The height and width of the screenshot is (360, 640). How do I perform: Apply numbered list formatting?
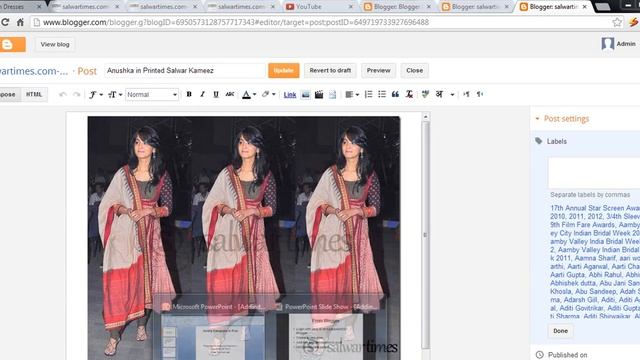coord(368,94)
